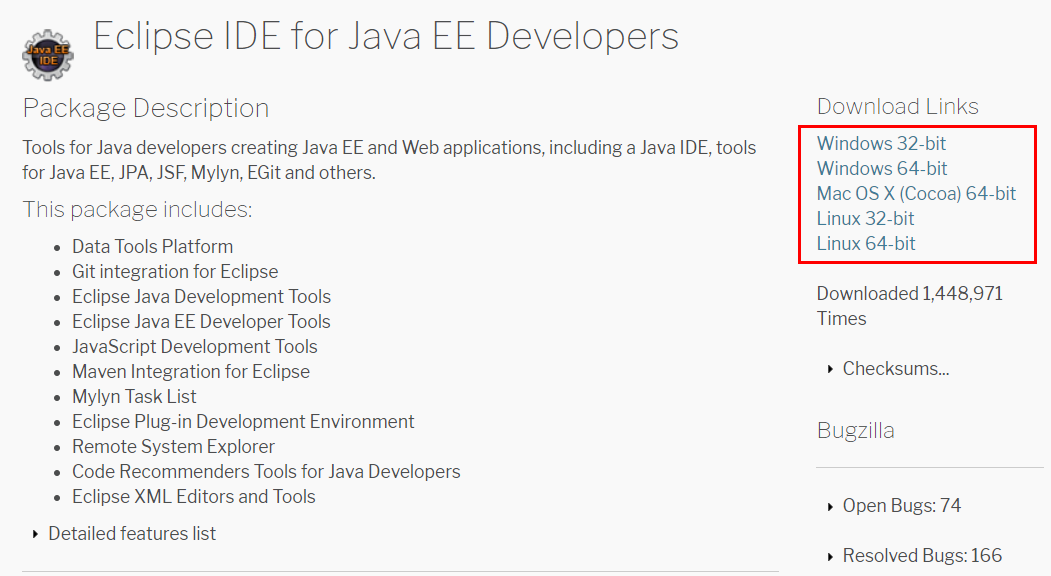The image size is (1051, 576).
Task: Click Git integration for Eclipse list item
Action: [175, 272]
